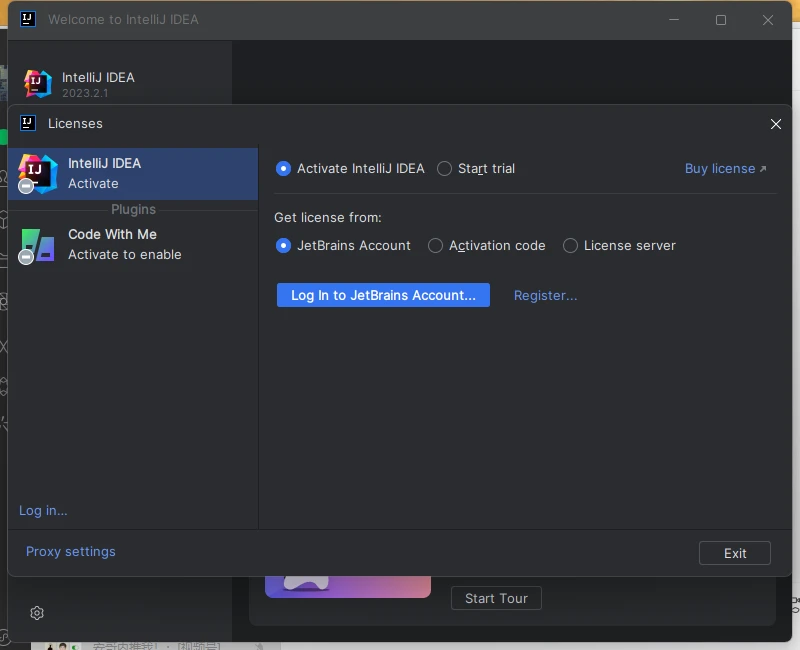Click IntelliJ IDEA 2023.2.1 logo in Welcome window

coord(38,84)
